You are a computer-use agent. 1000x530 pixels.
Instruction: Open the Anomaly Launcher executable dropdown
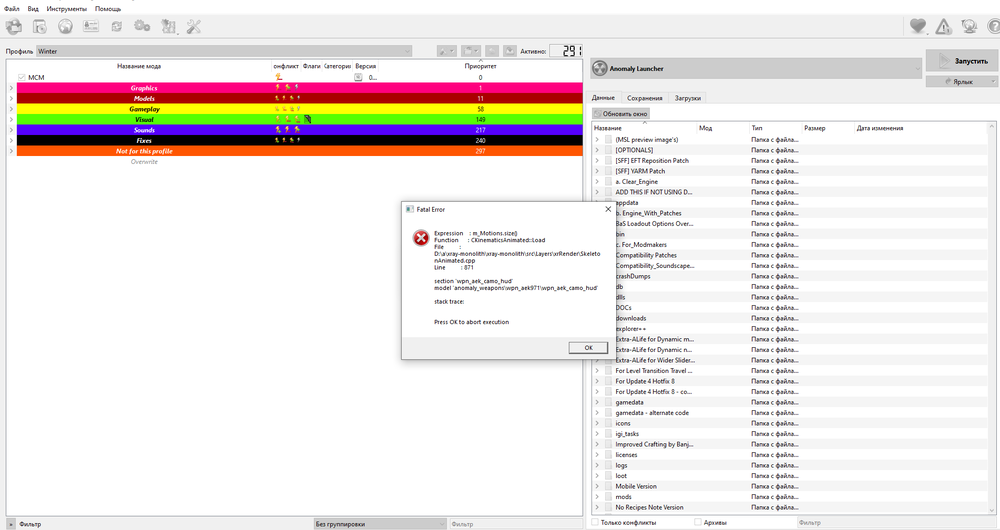[755, 68]
